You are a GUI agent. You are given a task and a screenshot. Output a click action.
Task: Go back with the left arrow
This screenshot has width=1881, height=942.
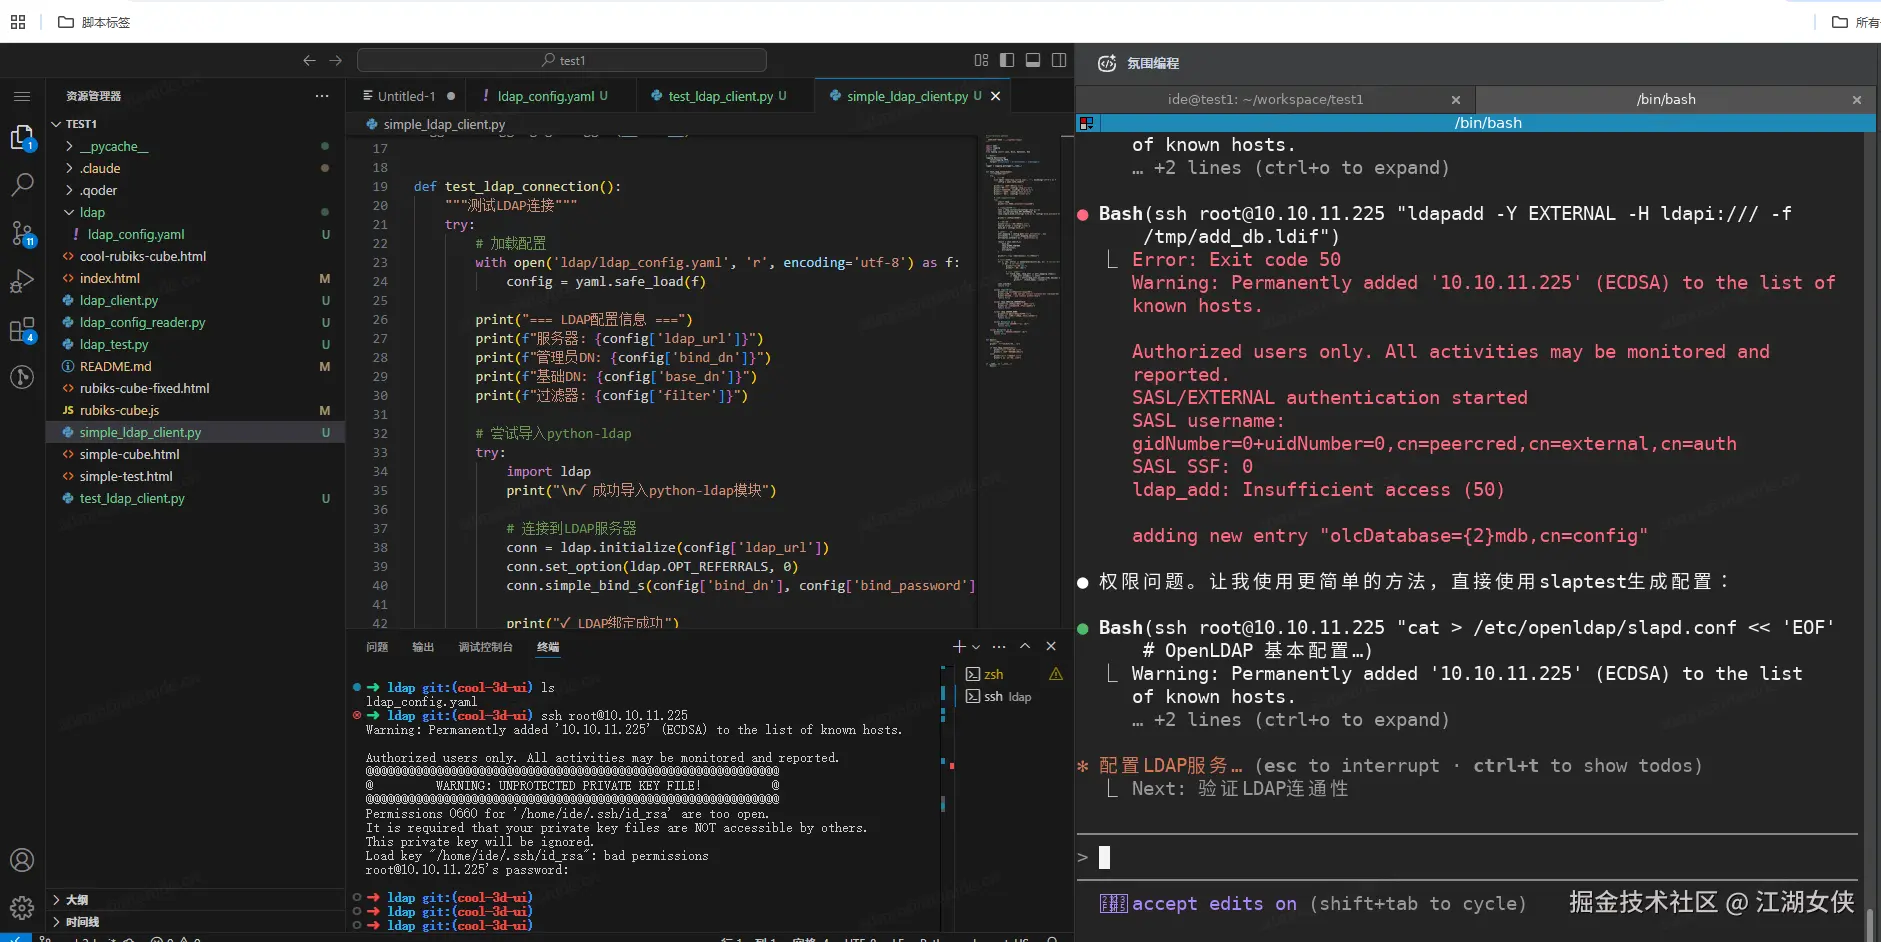pos(309,60)
